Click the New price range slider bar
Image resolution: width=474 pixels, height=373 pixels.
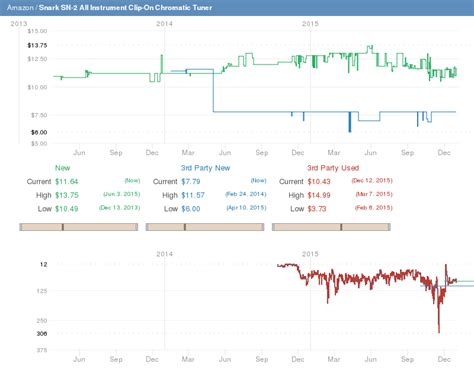point(79,227)
